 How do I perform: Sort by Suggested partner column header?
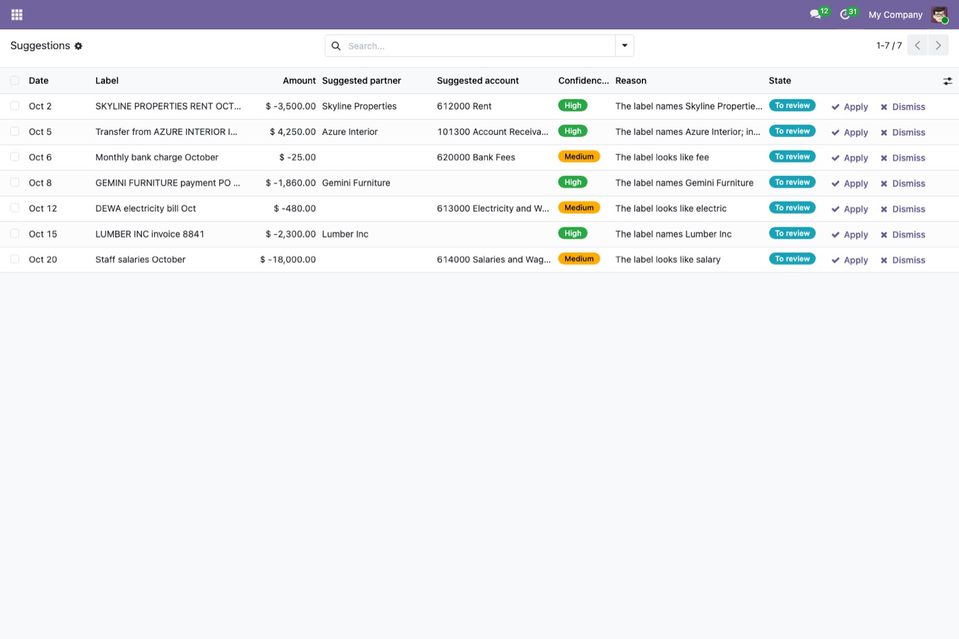(361, 81)
